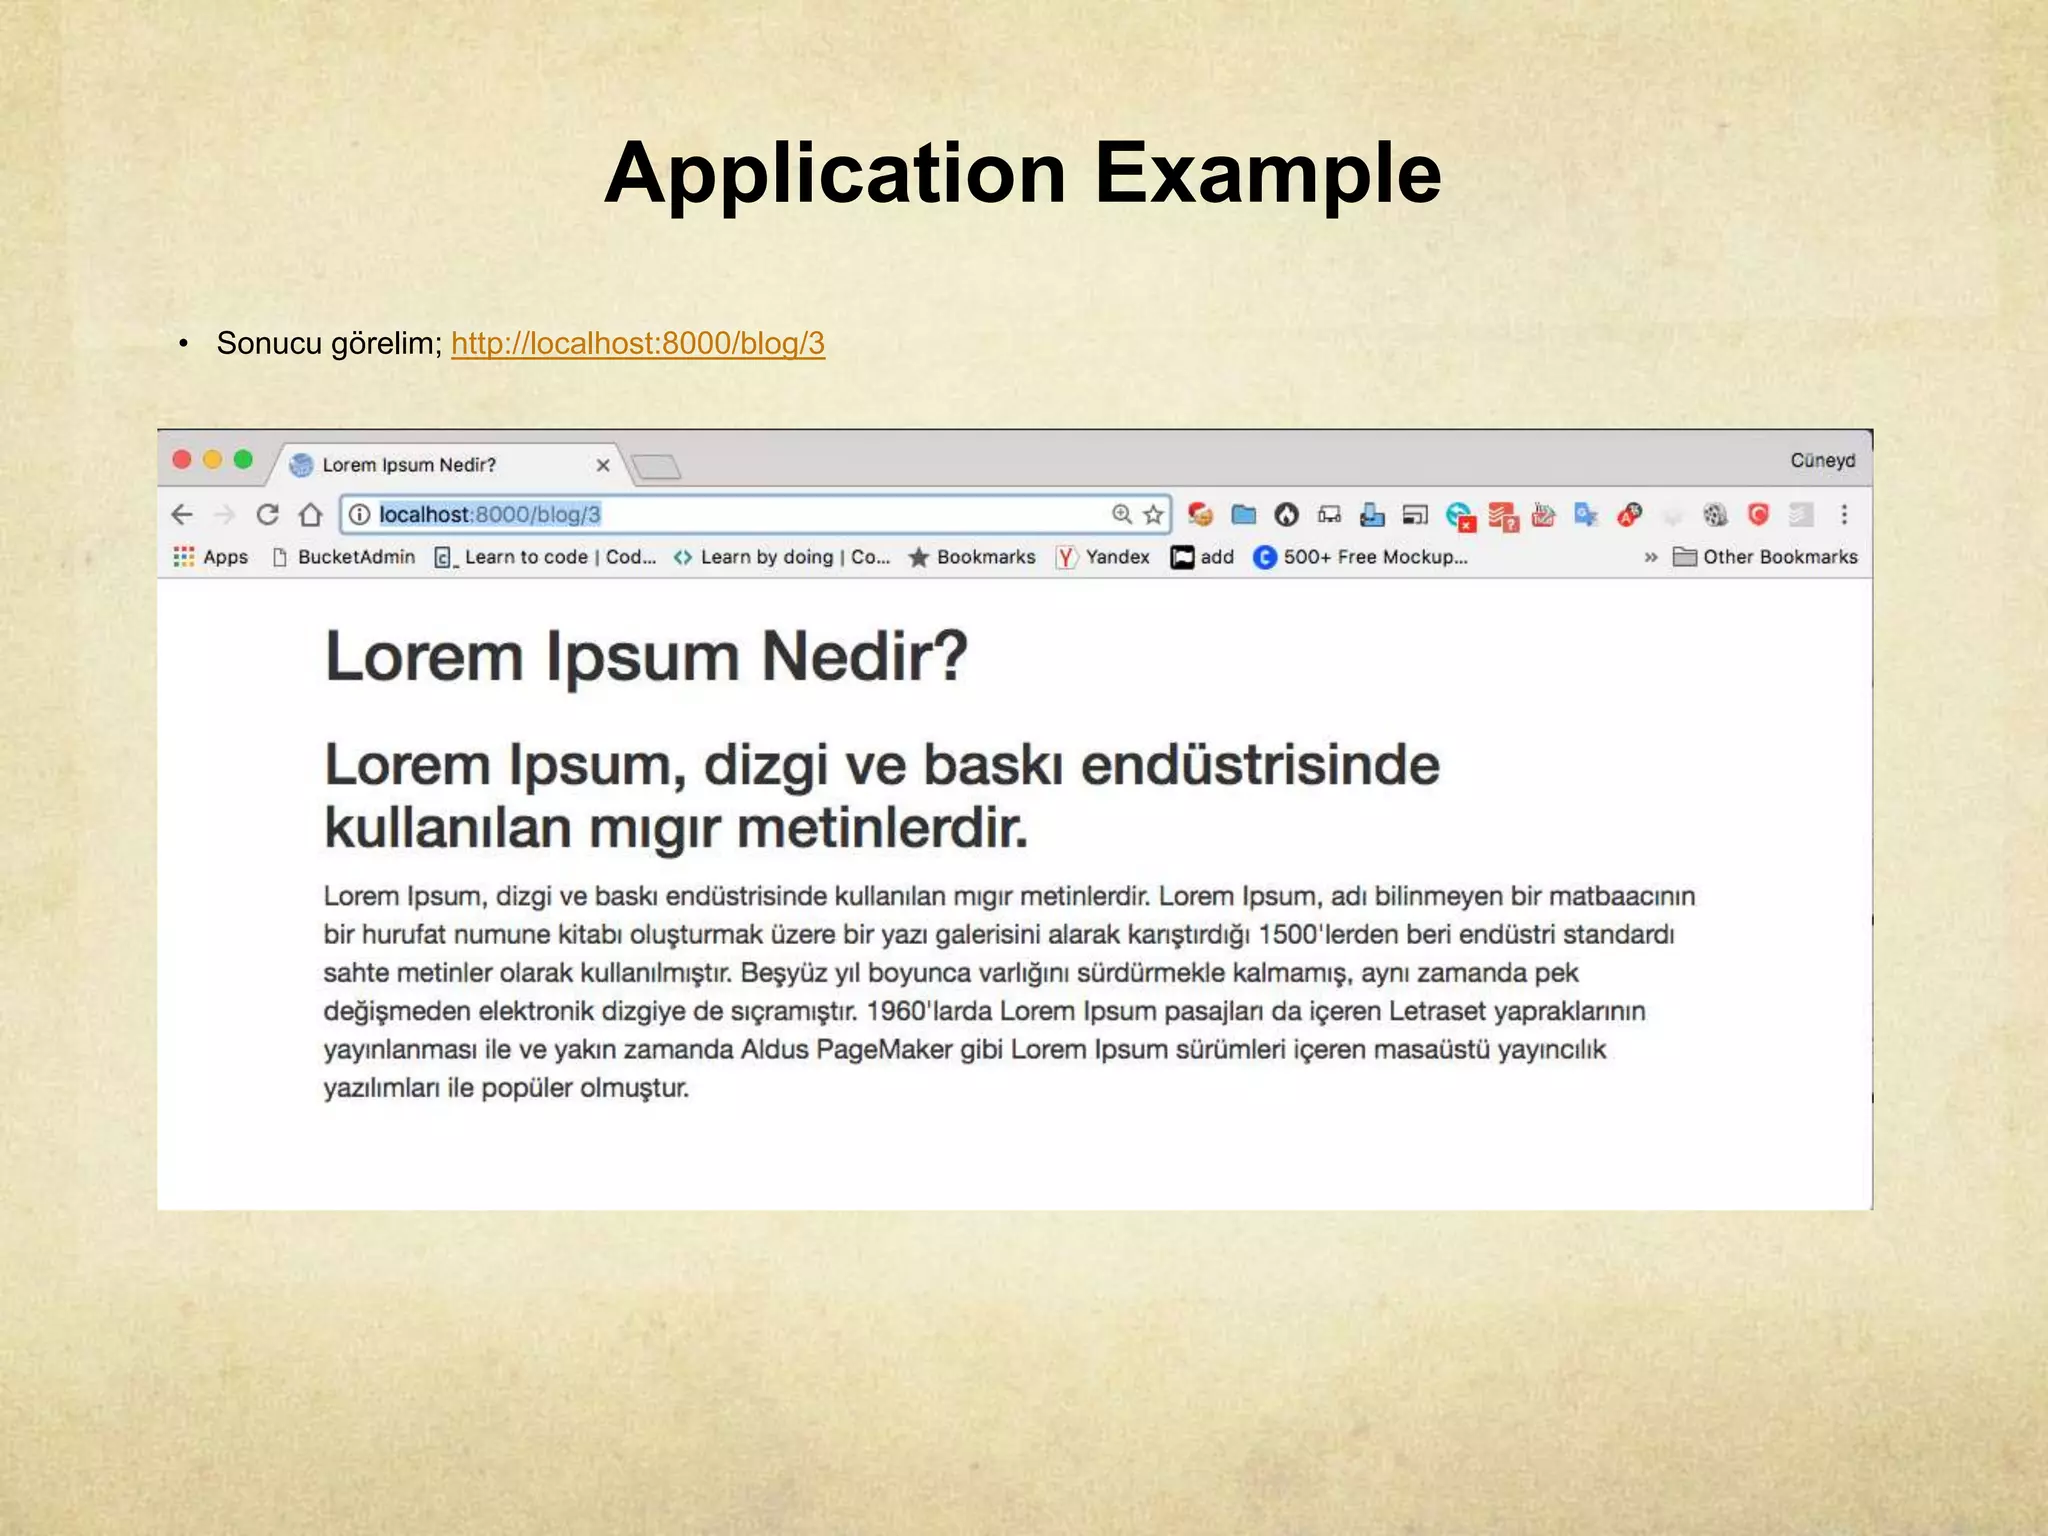Click the site info icon in address bar
The image size is (2048, 1536).
pos(360,515)
